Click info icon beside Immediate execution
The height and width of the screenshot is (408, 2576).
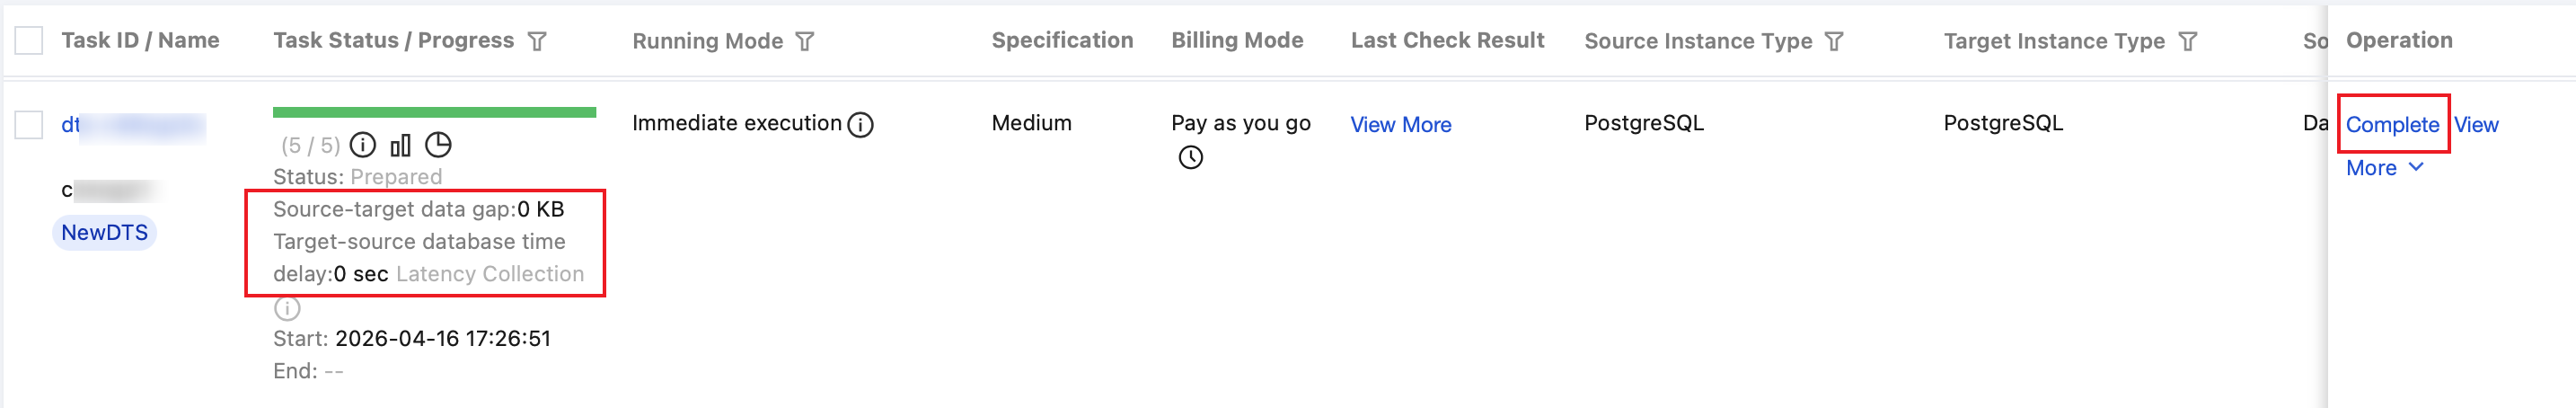(860, 125)
